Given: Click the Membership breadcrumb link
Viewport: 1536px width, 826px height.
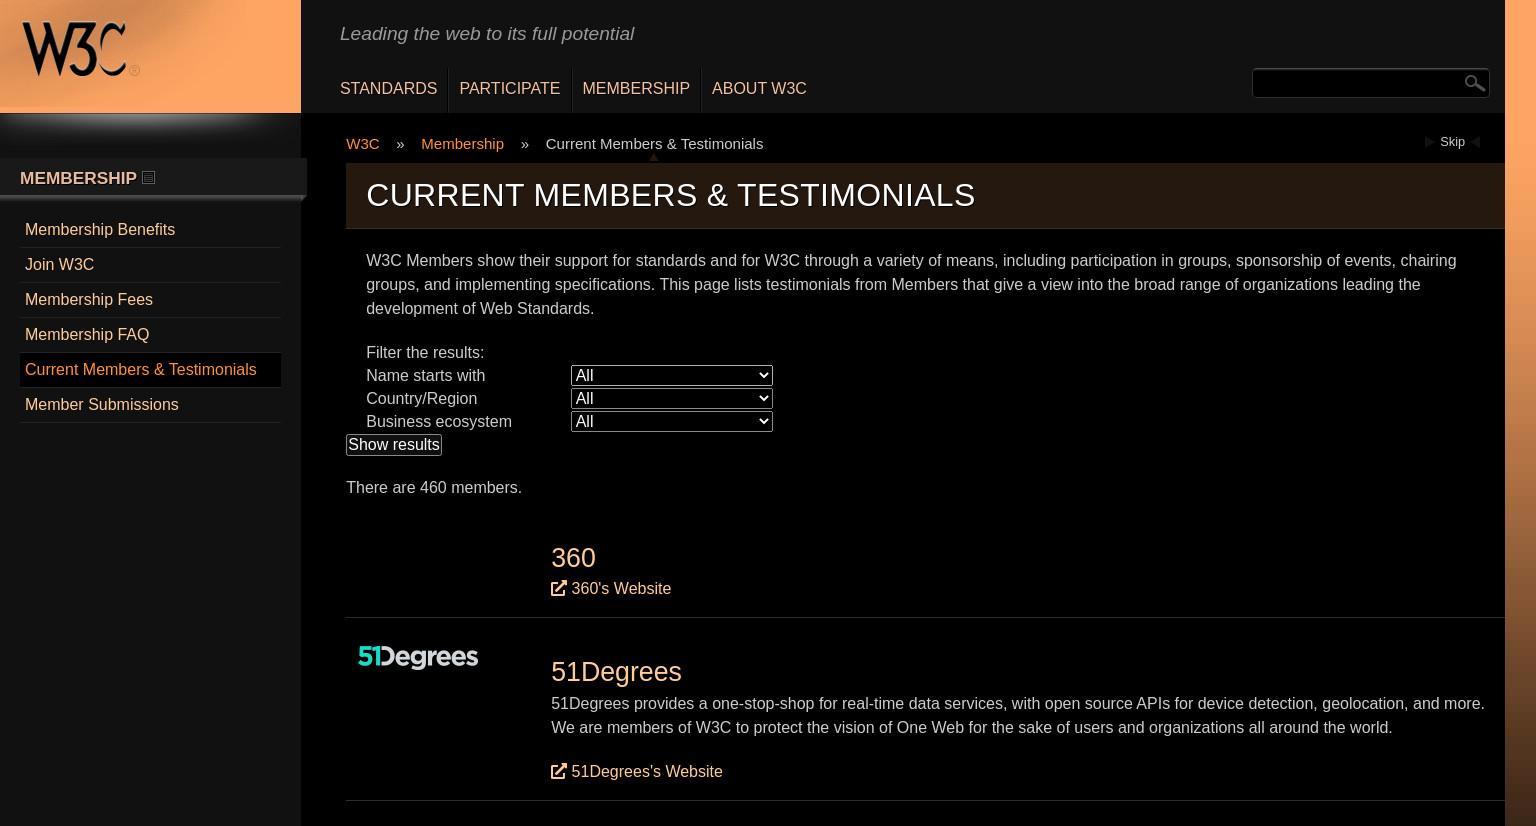Looking at the screenshot, I should coord(462,143).
